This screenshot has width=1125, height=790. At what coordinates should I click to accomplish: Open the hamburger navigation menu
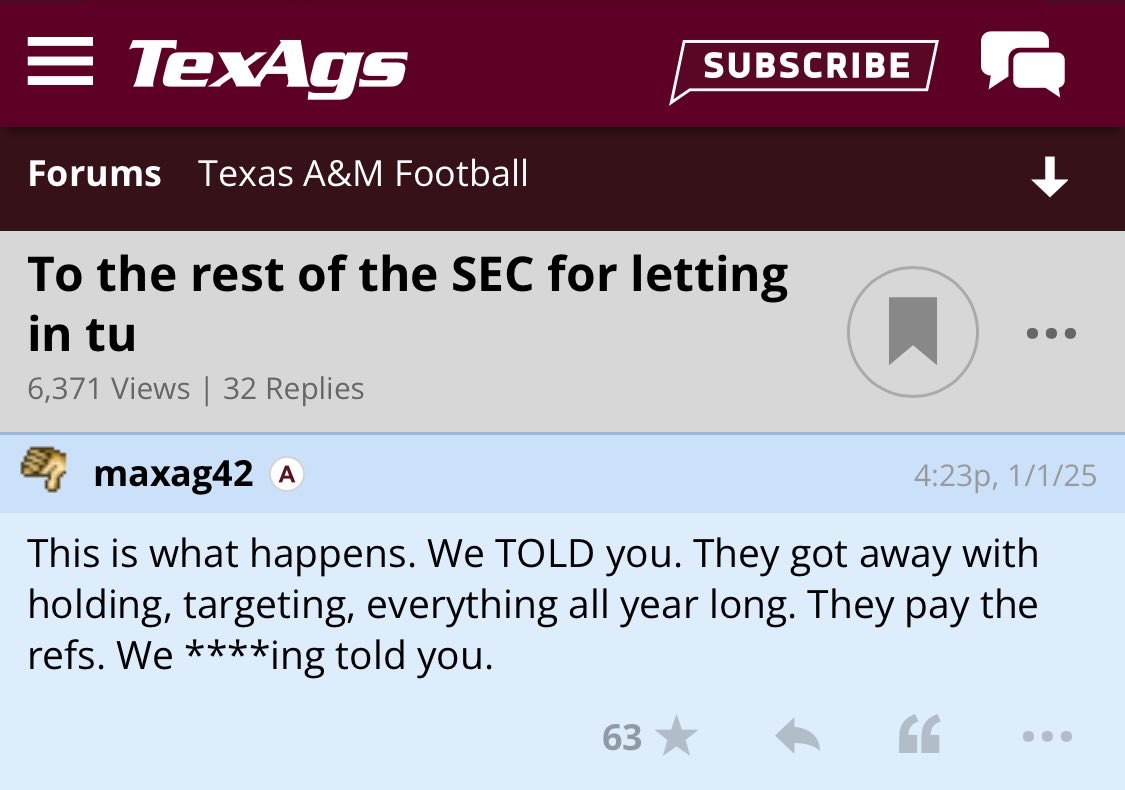pos(60,62)
